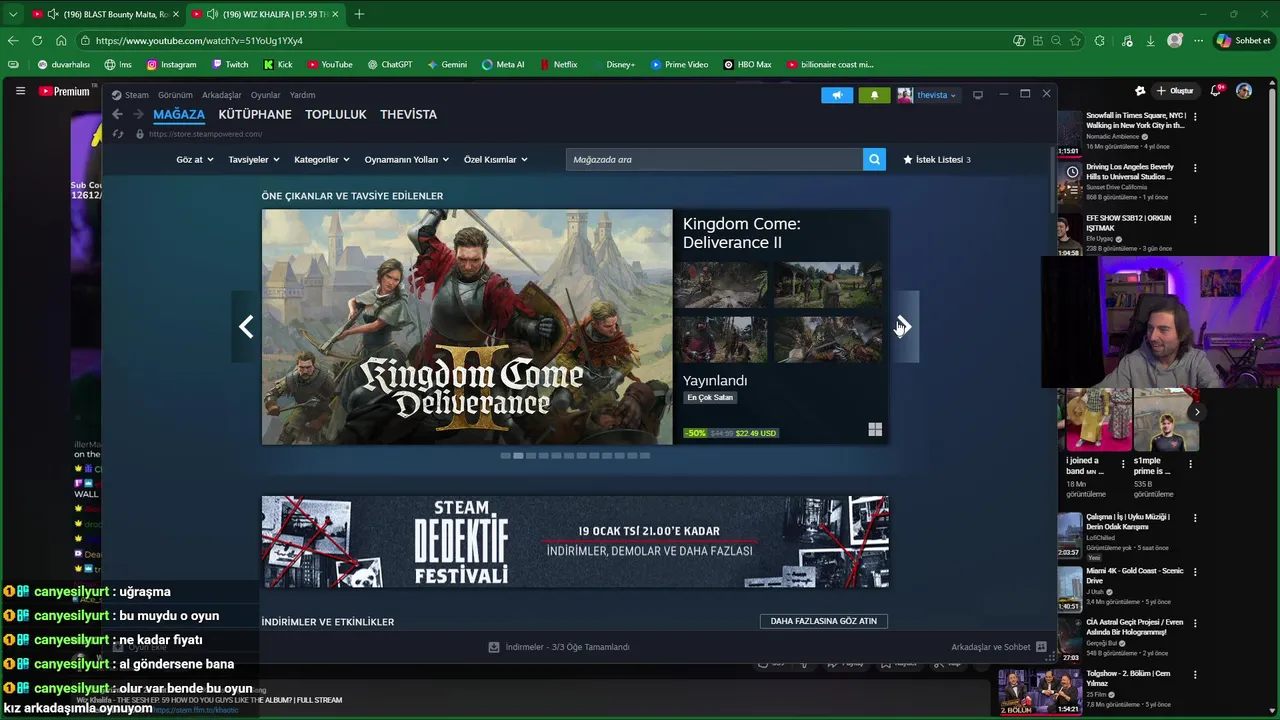Screen dimensions: 1280x720
Task: Open the Instagram bookmark
Action: (171, 65)
